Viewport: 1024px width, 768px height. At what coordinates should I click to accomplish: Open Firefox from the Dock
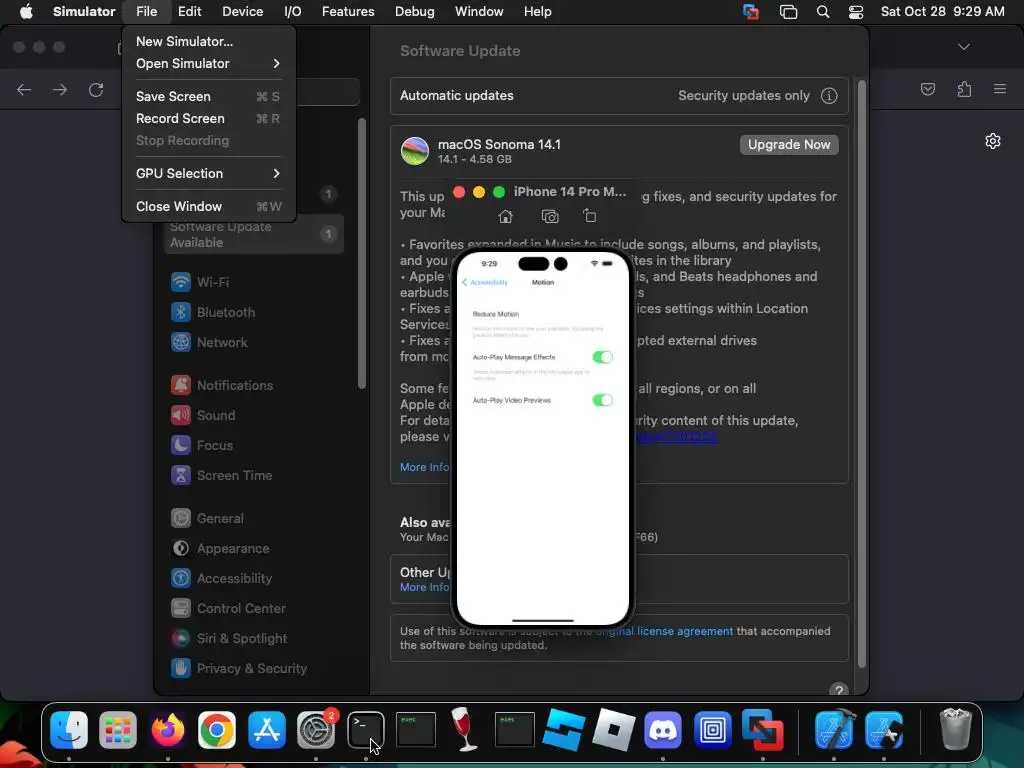[x=167, y=729]
